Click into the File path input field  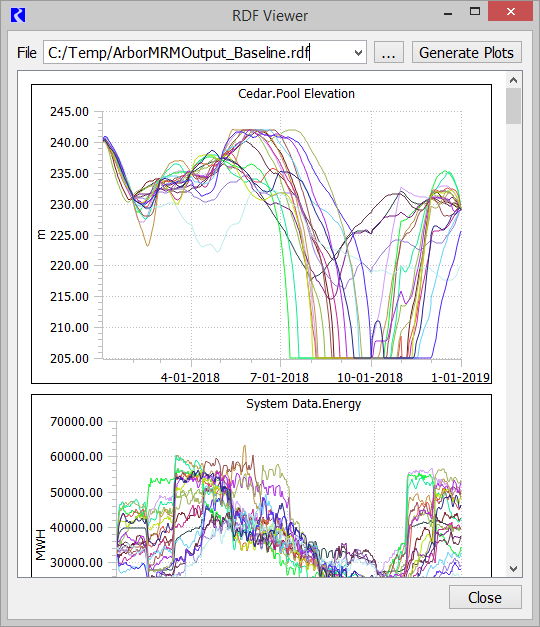click(x=198, y=52)
